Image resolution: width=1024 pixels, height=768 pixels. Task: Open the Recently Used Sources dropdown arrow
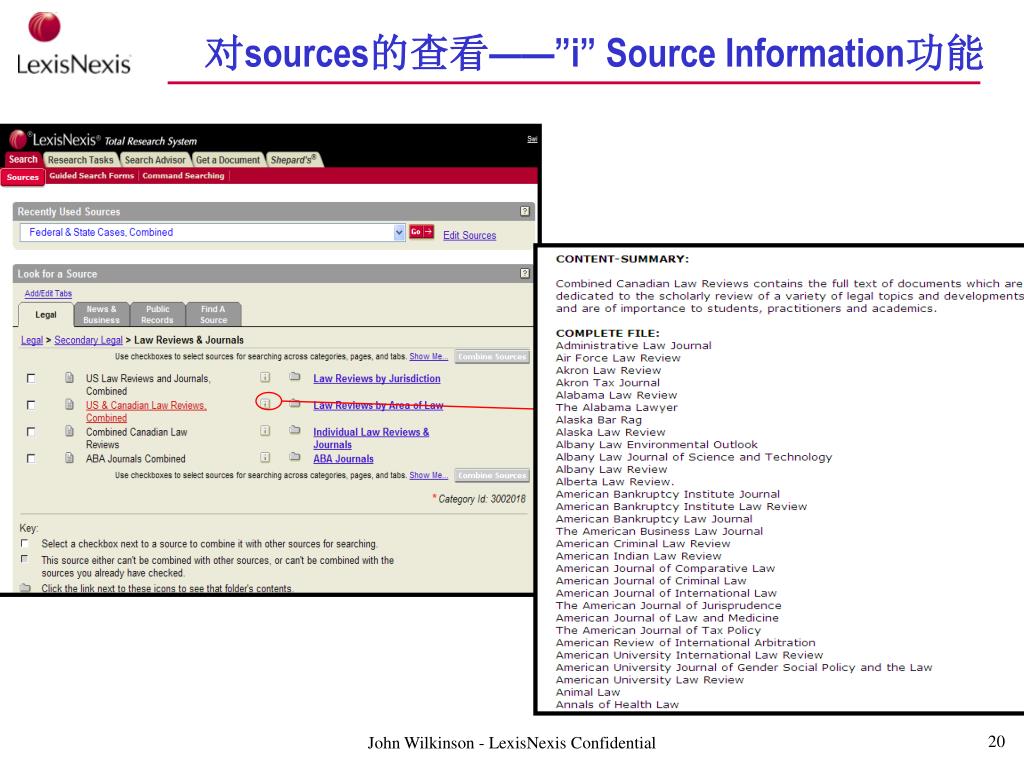pos(399,232)
